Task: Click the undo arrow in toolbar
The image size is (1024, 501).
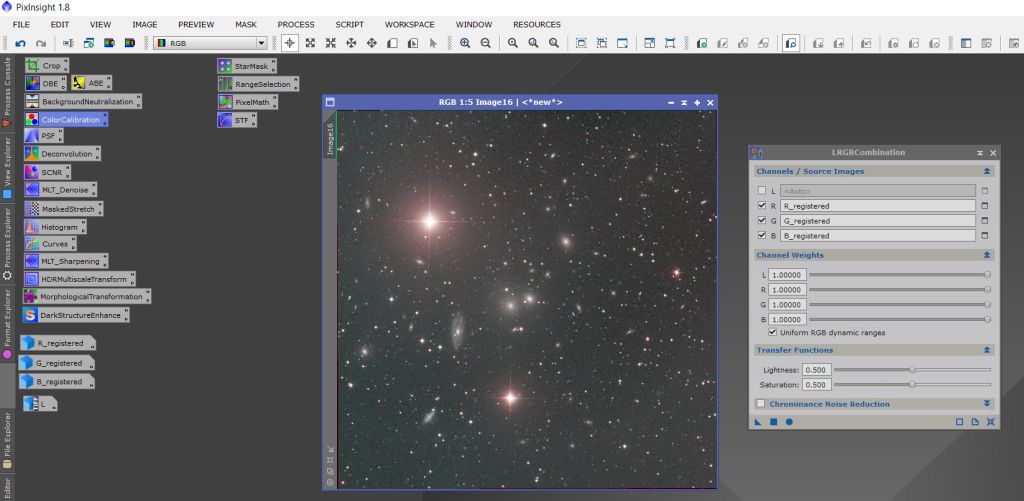Action: click(20, 43)
